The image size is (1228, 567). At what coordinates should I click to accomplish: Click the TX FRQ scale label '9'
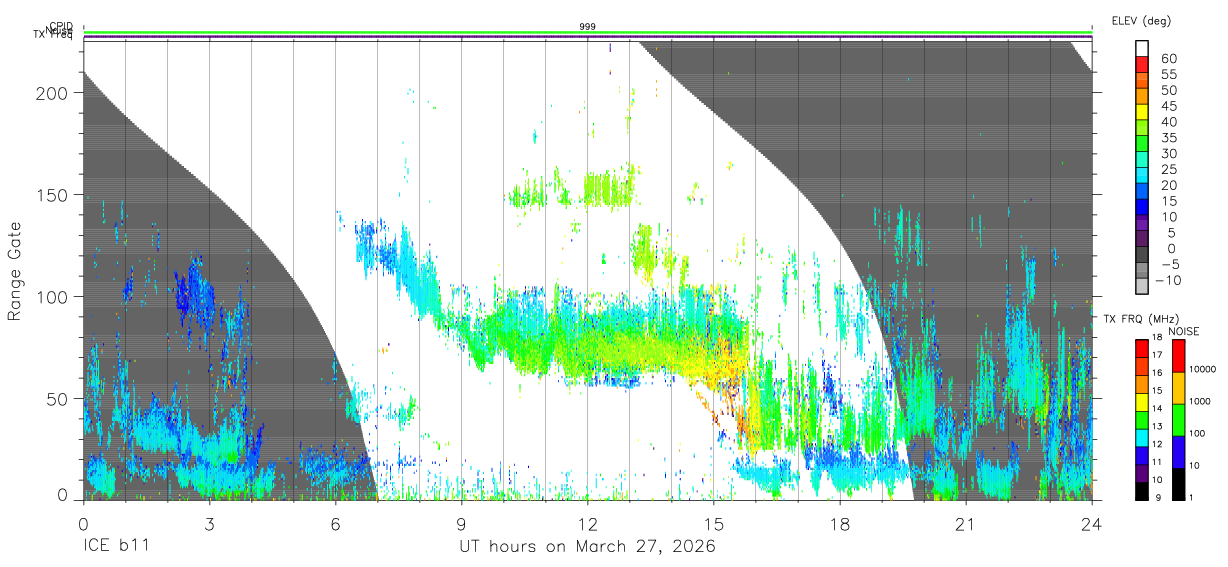coord(1158,497)
